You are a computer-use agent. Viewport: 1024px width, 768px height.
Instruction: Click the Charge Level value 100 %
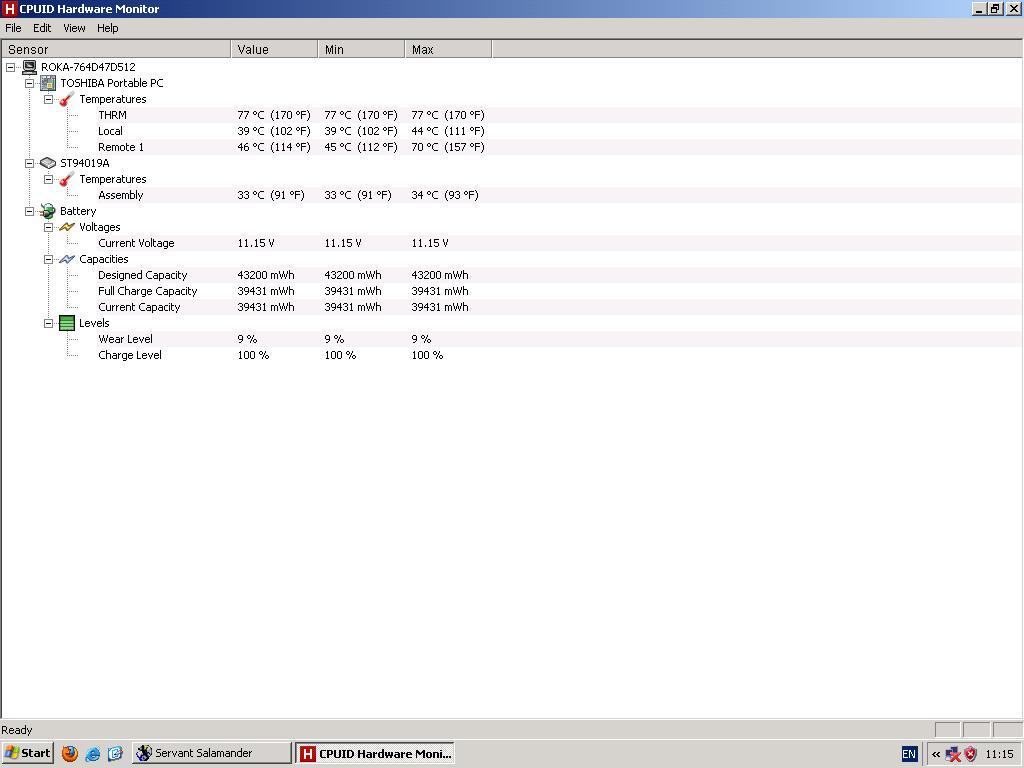(253, 355)
